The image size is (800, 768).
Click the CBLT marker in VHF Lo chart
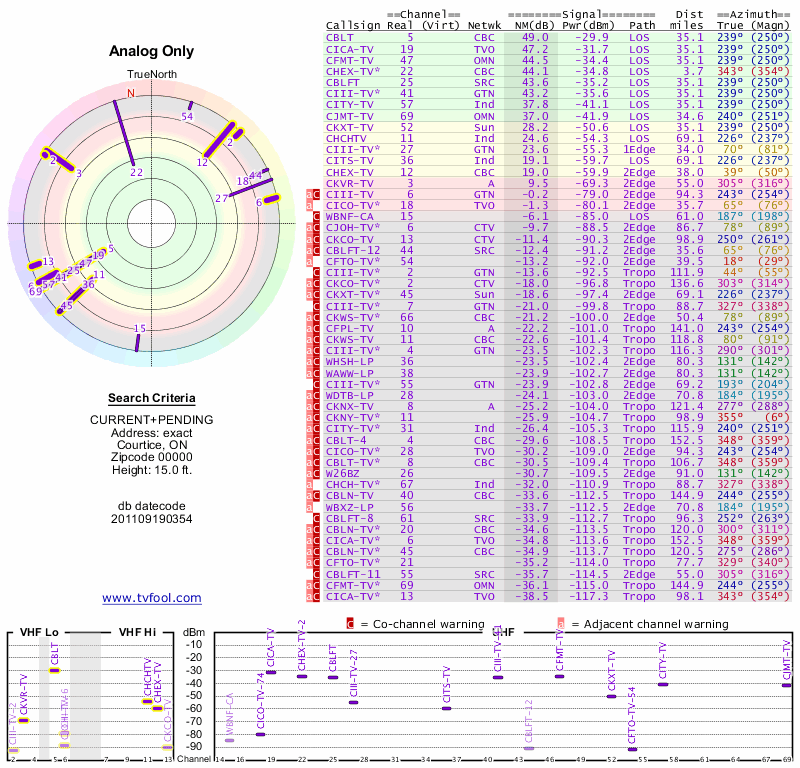coord(55,671)
